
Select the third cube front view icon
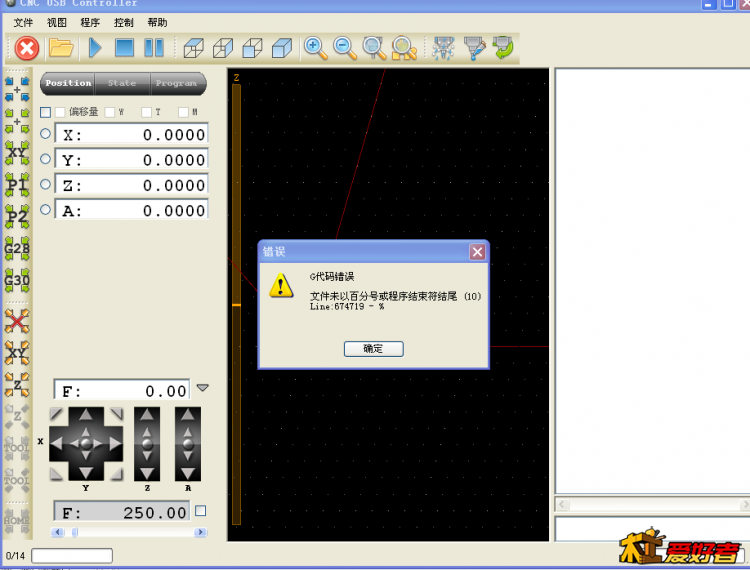(x=253, y=48)
